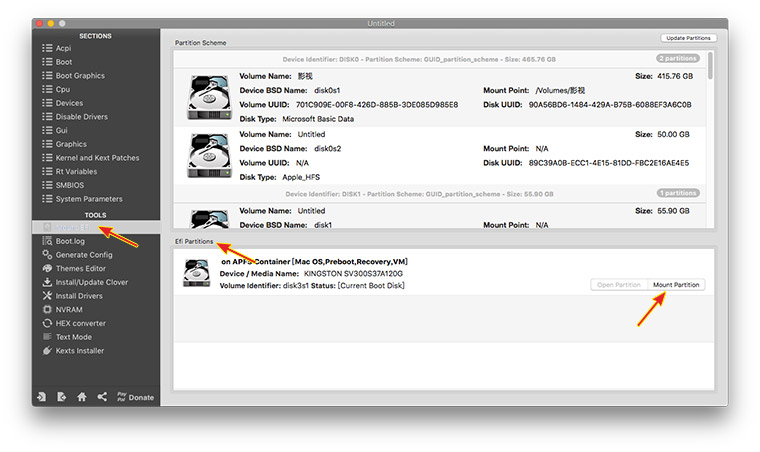Click Disk UUID 89C39A0B value
This screenshot has width=760, height=452.
[x=608, y=163]
